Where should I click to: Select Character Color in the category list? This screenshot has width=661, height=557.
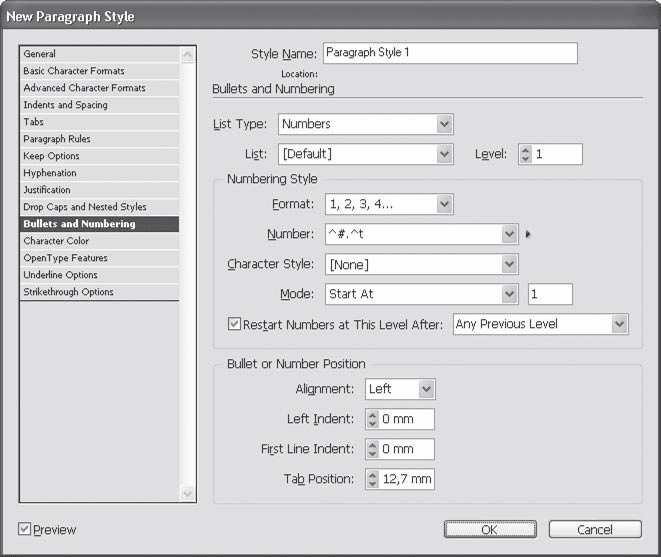tap(57, 241)
